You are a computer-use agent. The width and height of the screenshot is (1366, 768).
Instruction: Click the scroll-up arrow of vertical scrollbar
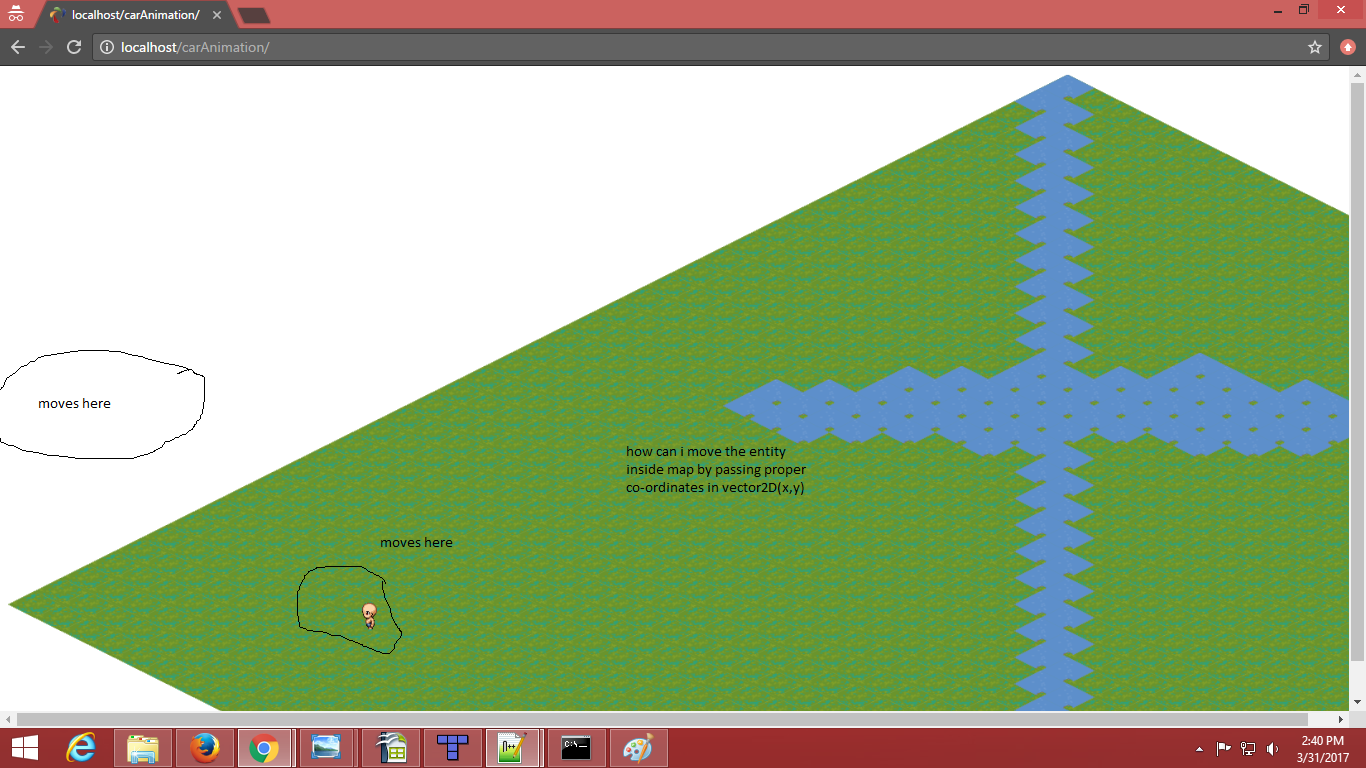1357,73
